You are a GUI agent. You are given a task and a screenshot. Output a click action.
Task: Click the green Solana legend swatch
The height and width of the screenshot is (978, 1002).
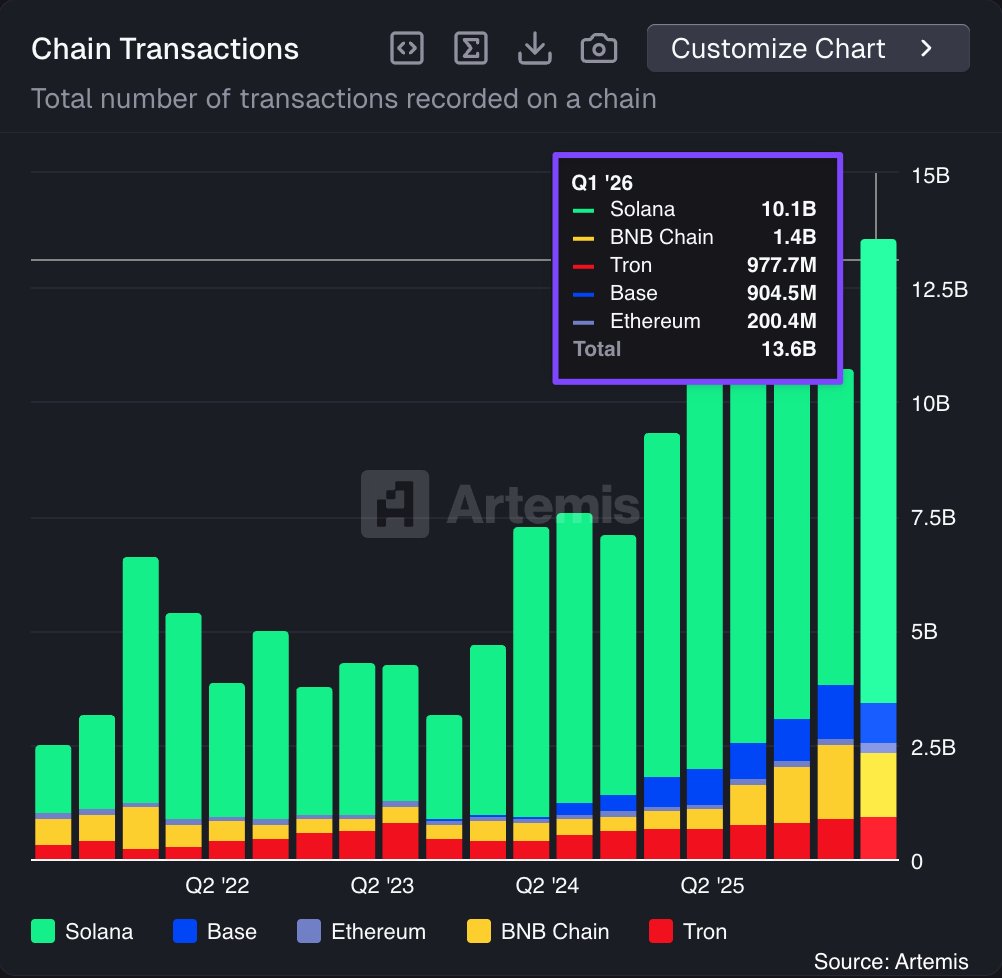pos(44,931)
